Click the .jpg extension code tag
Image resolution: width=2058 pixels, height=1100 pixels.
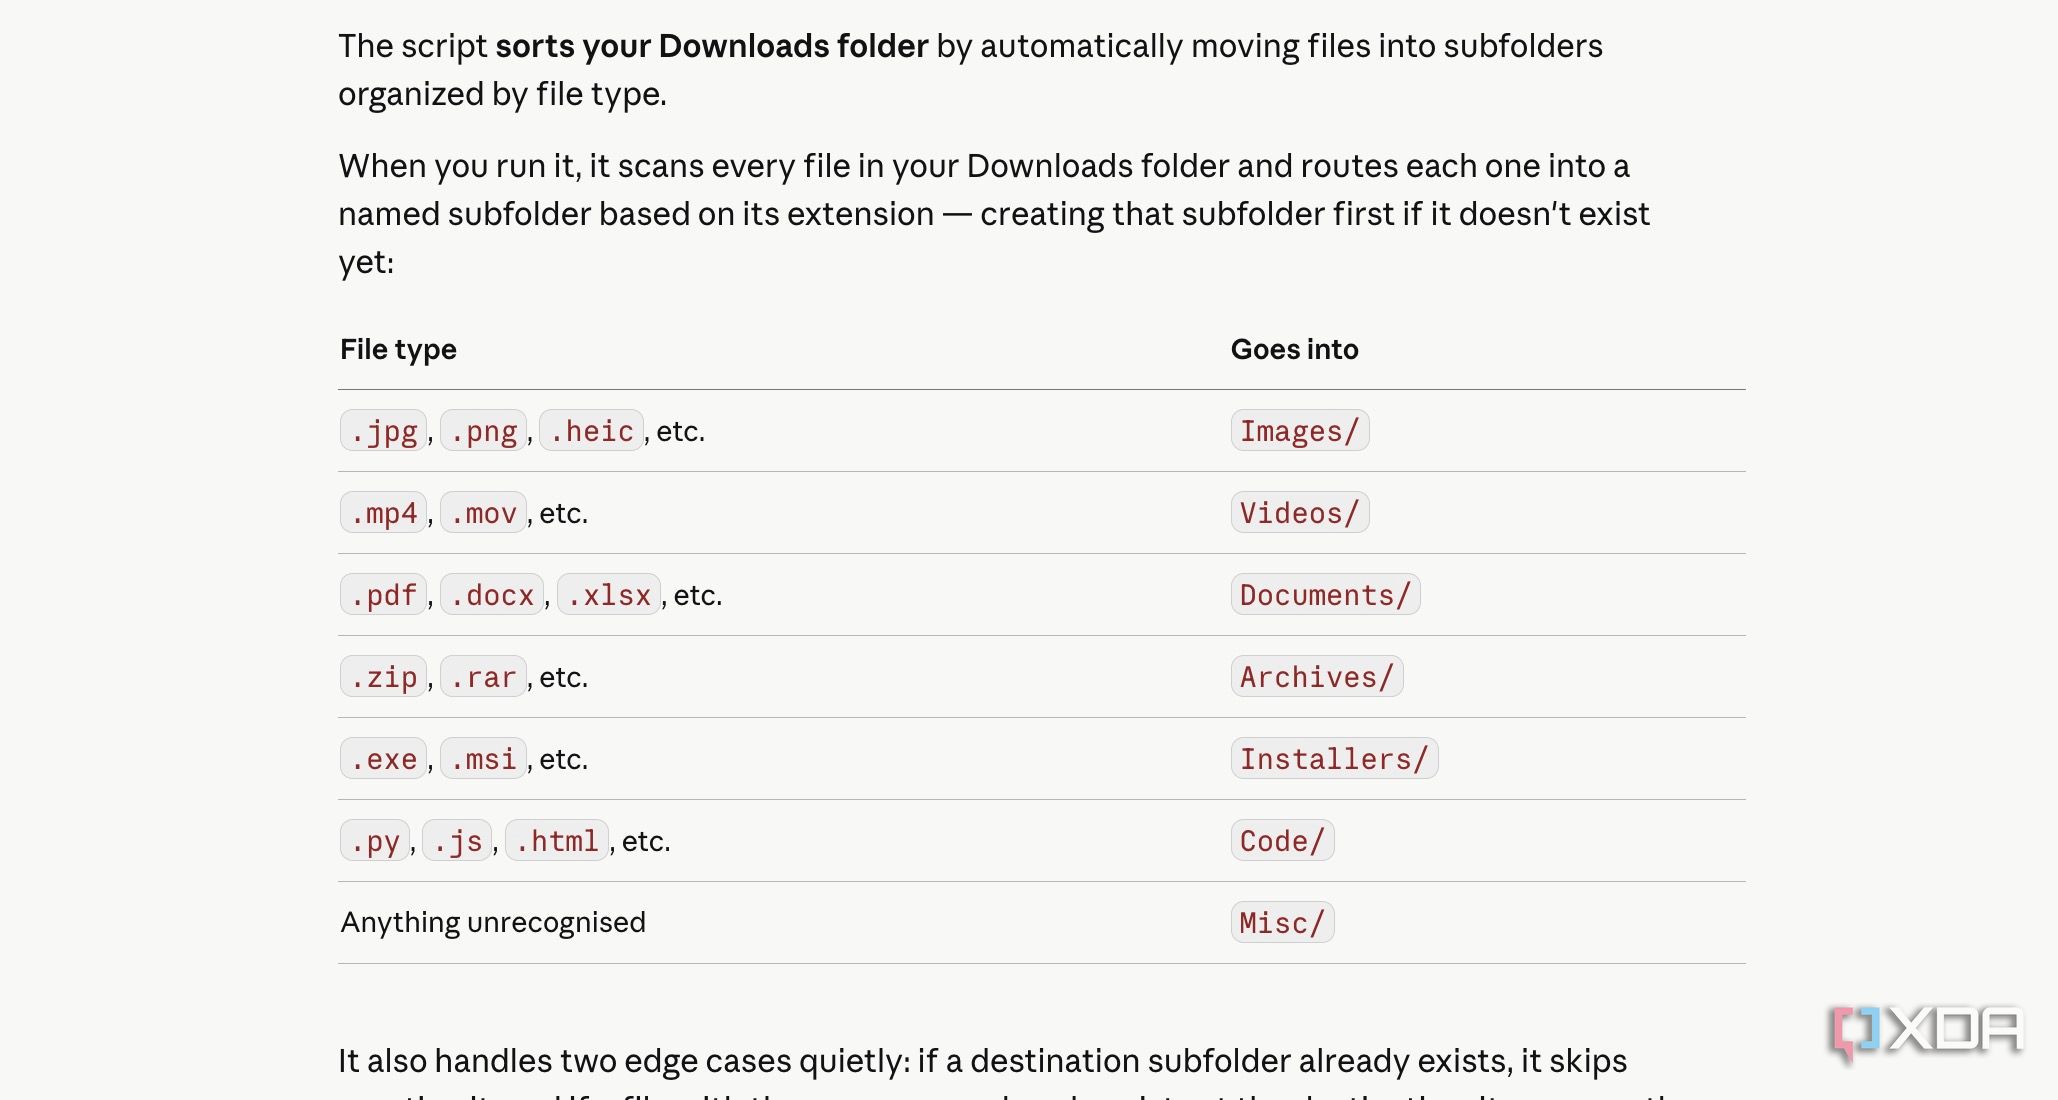(384, 431)
